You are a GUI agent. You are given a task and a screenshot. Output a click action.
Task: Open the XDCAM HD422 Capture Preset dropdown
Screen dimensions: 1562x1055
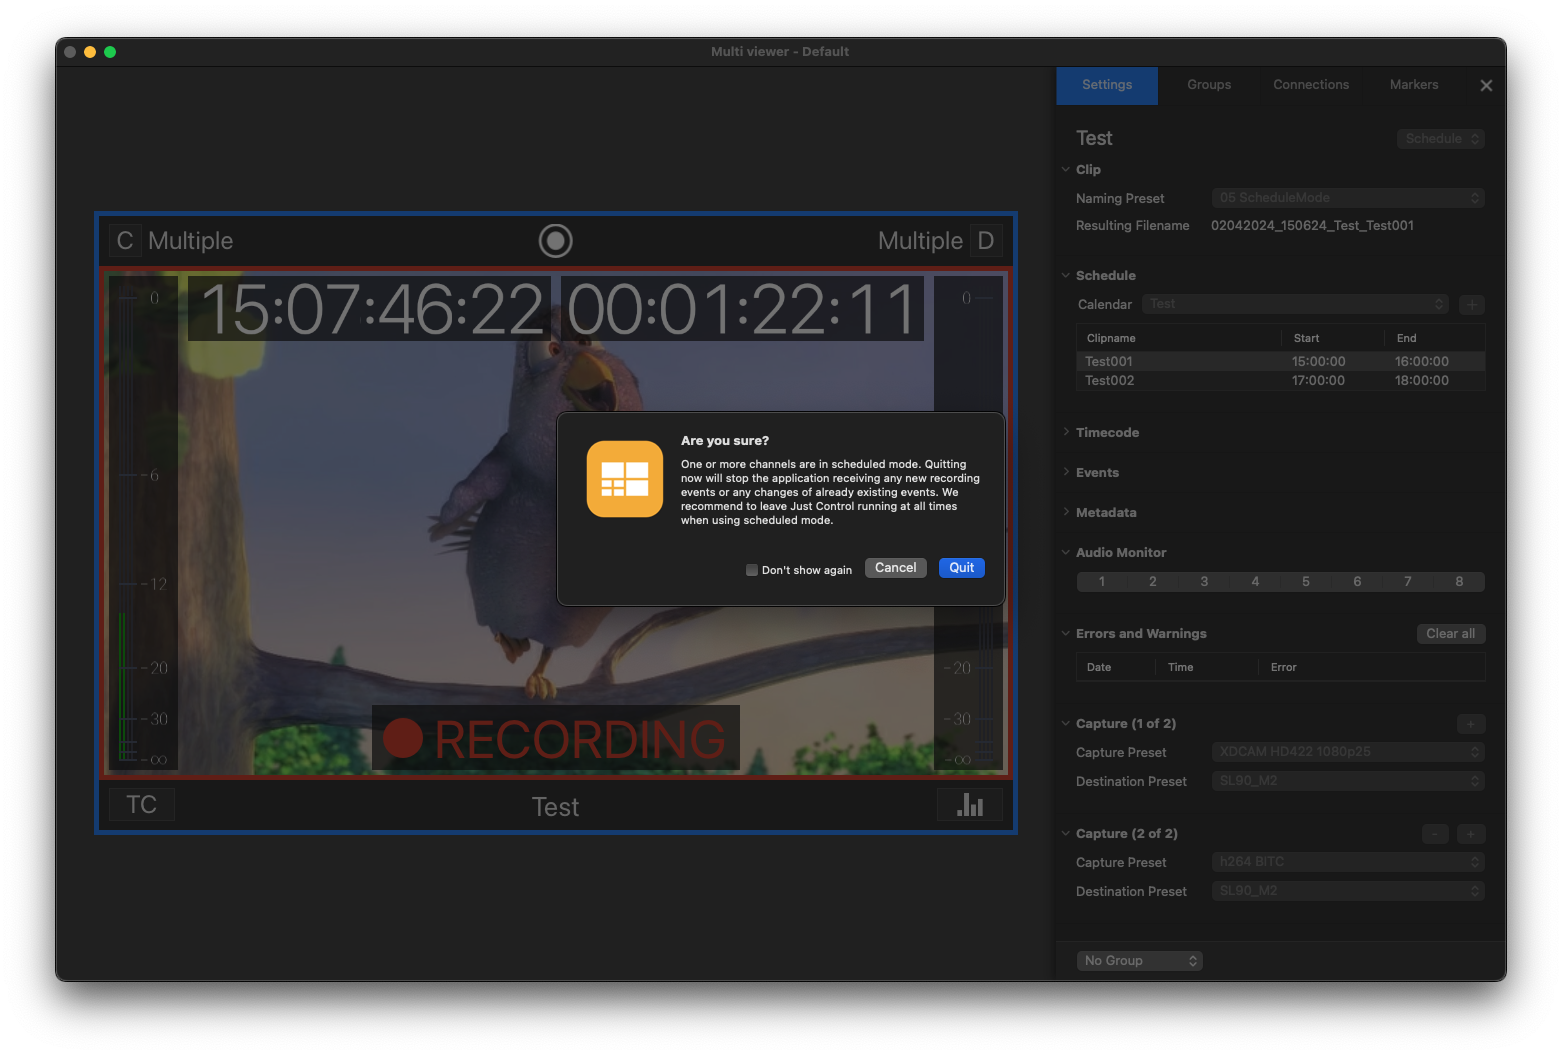(1348, 752)
